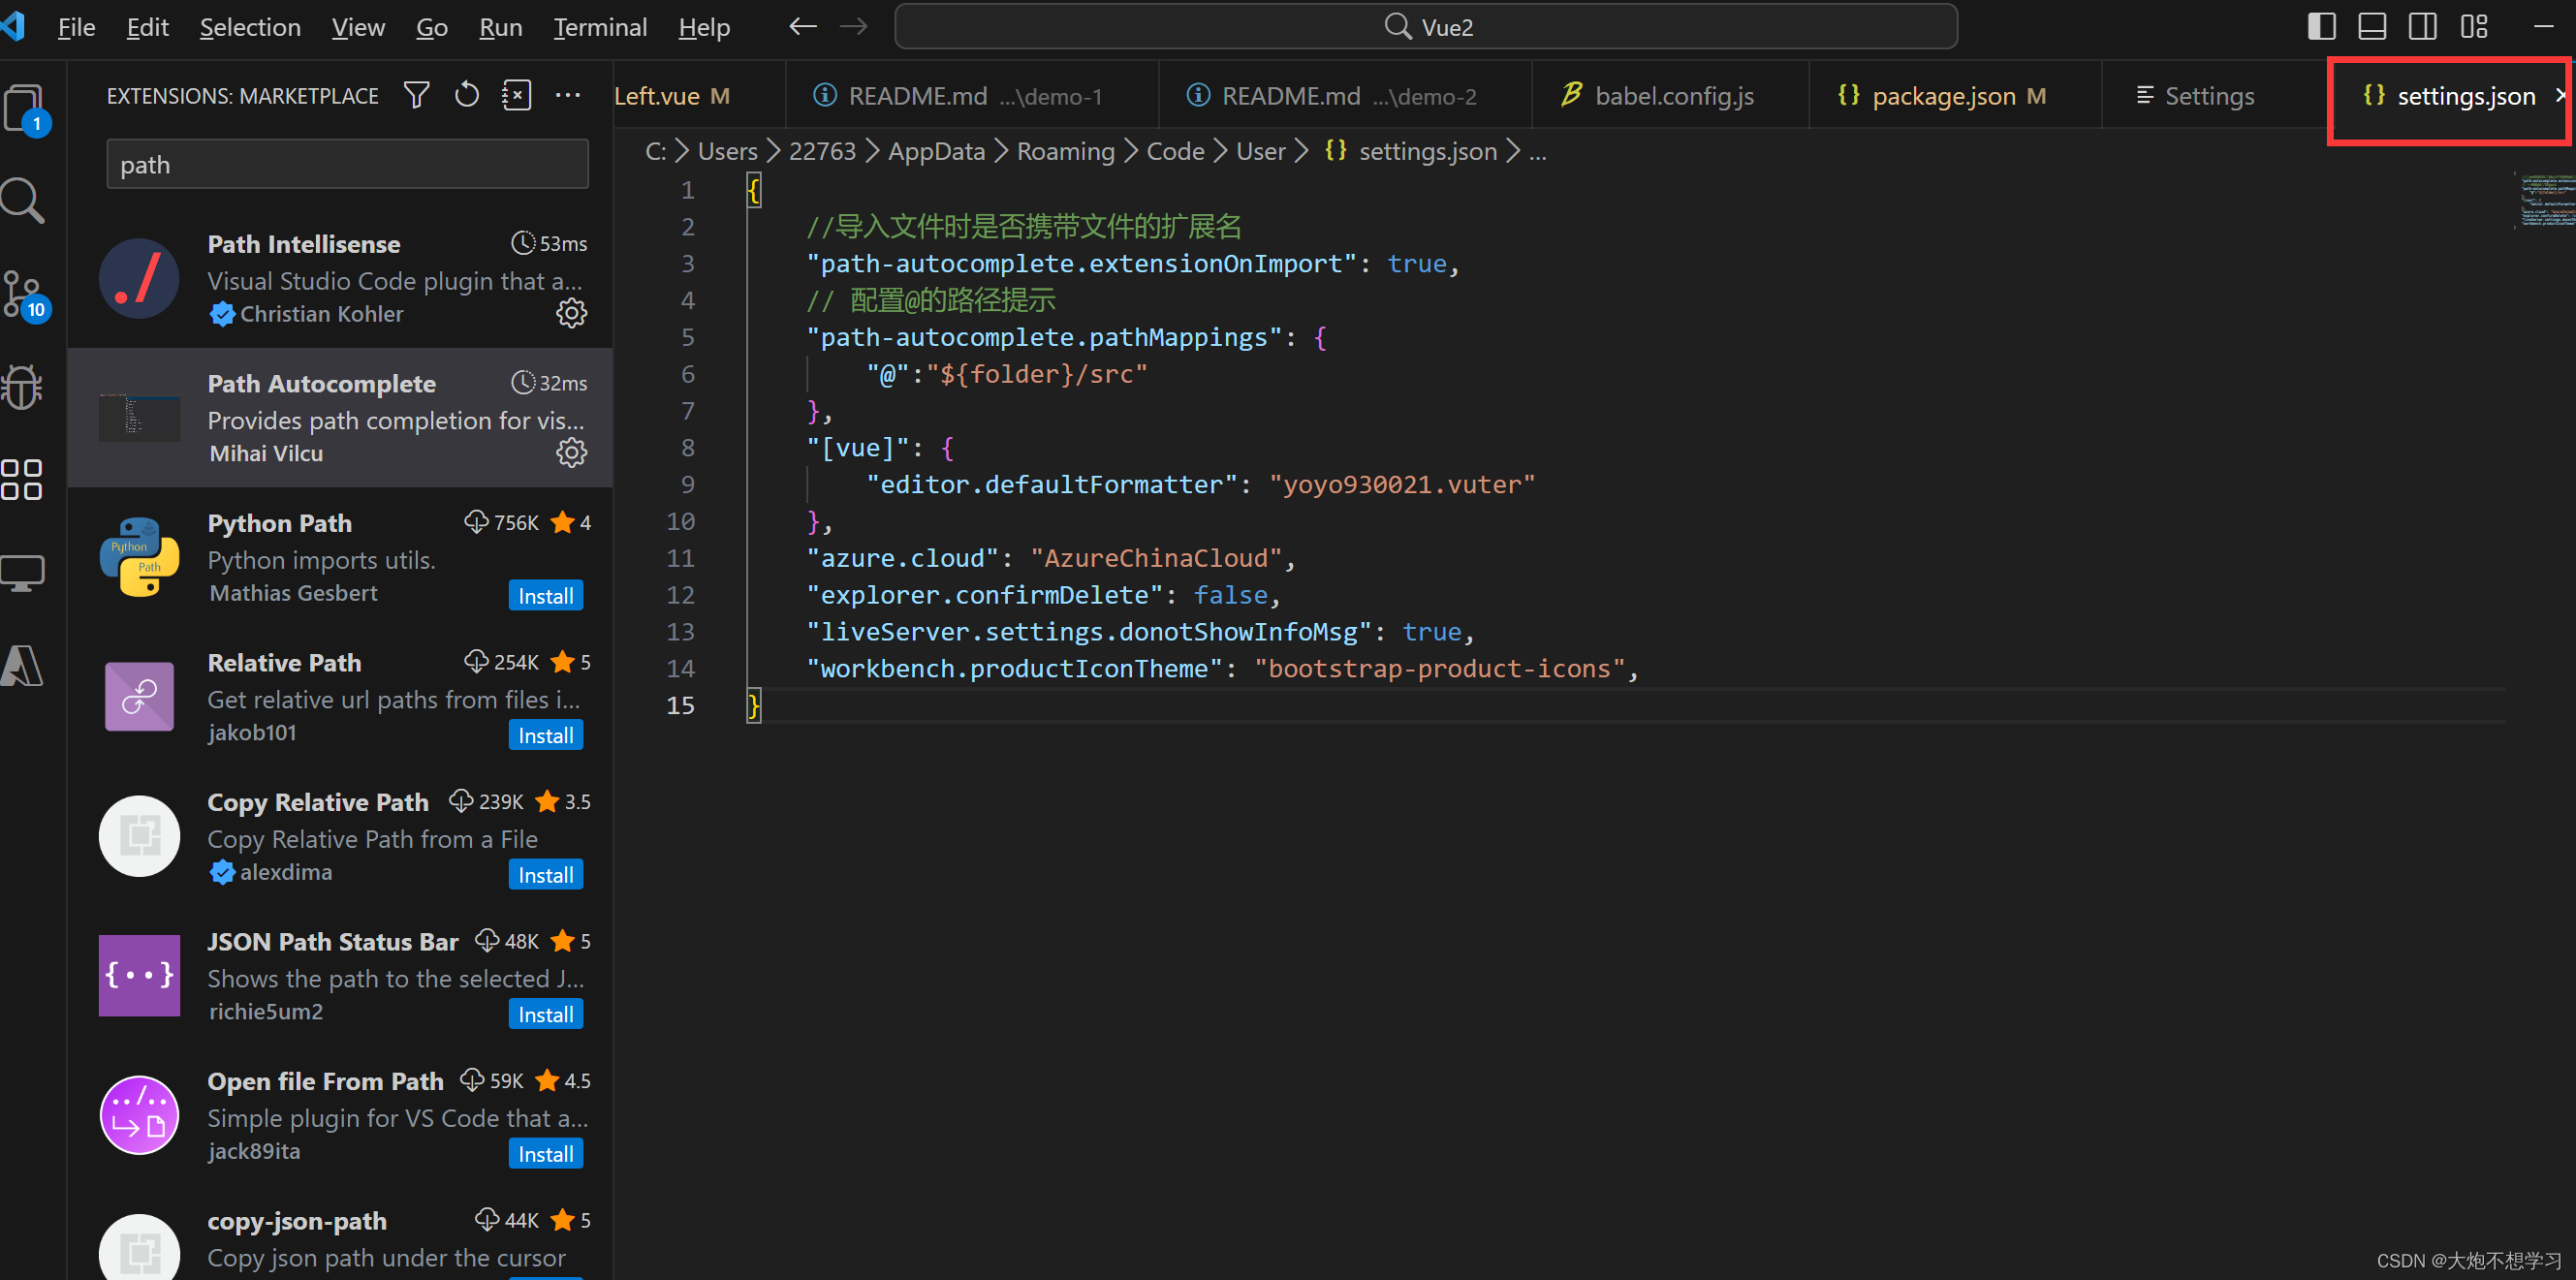This screenshot has height=1280, width=2576.
Task: Install the Open file From Path extension
Action: click(545, 1153)
